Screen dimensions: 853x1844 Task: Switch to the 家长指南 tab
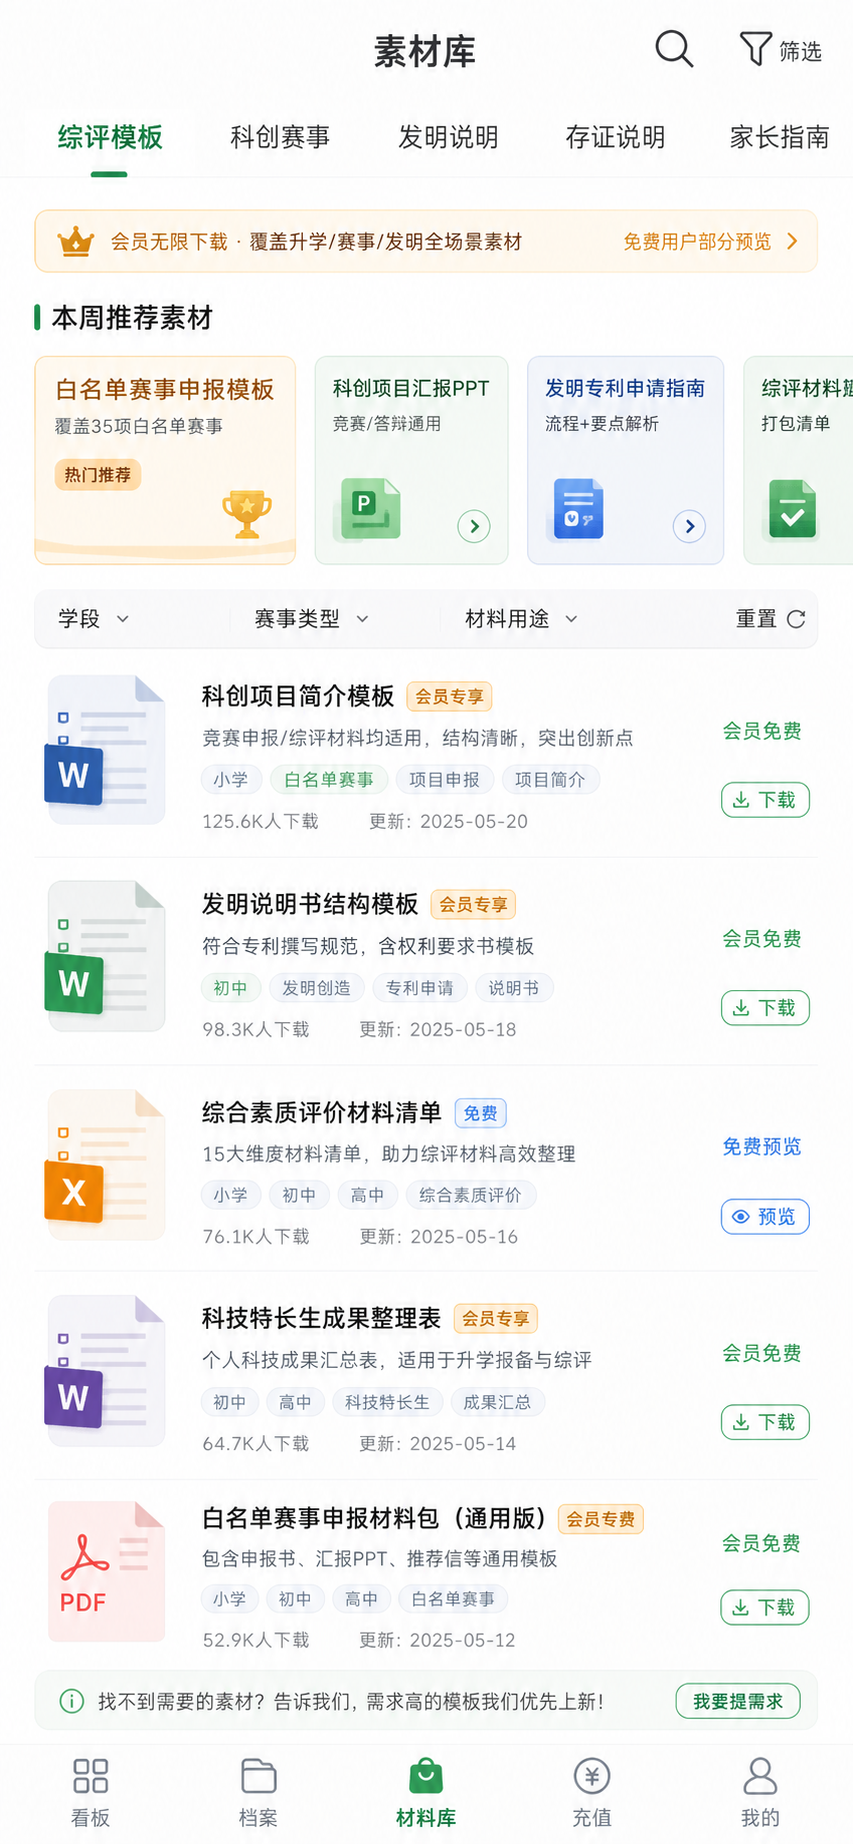[x=780, y=137]
